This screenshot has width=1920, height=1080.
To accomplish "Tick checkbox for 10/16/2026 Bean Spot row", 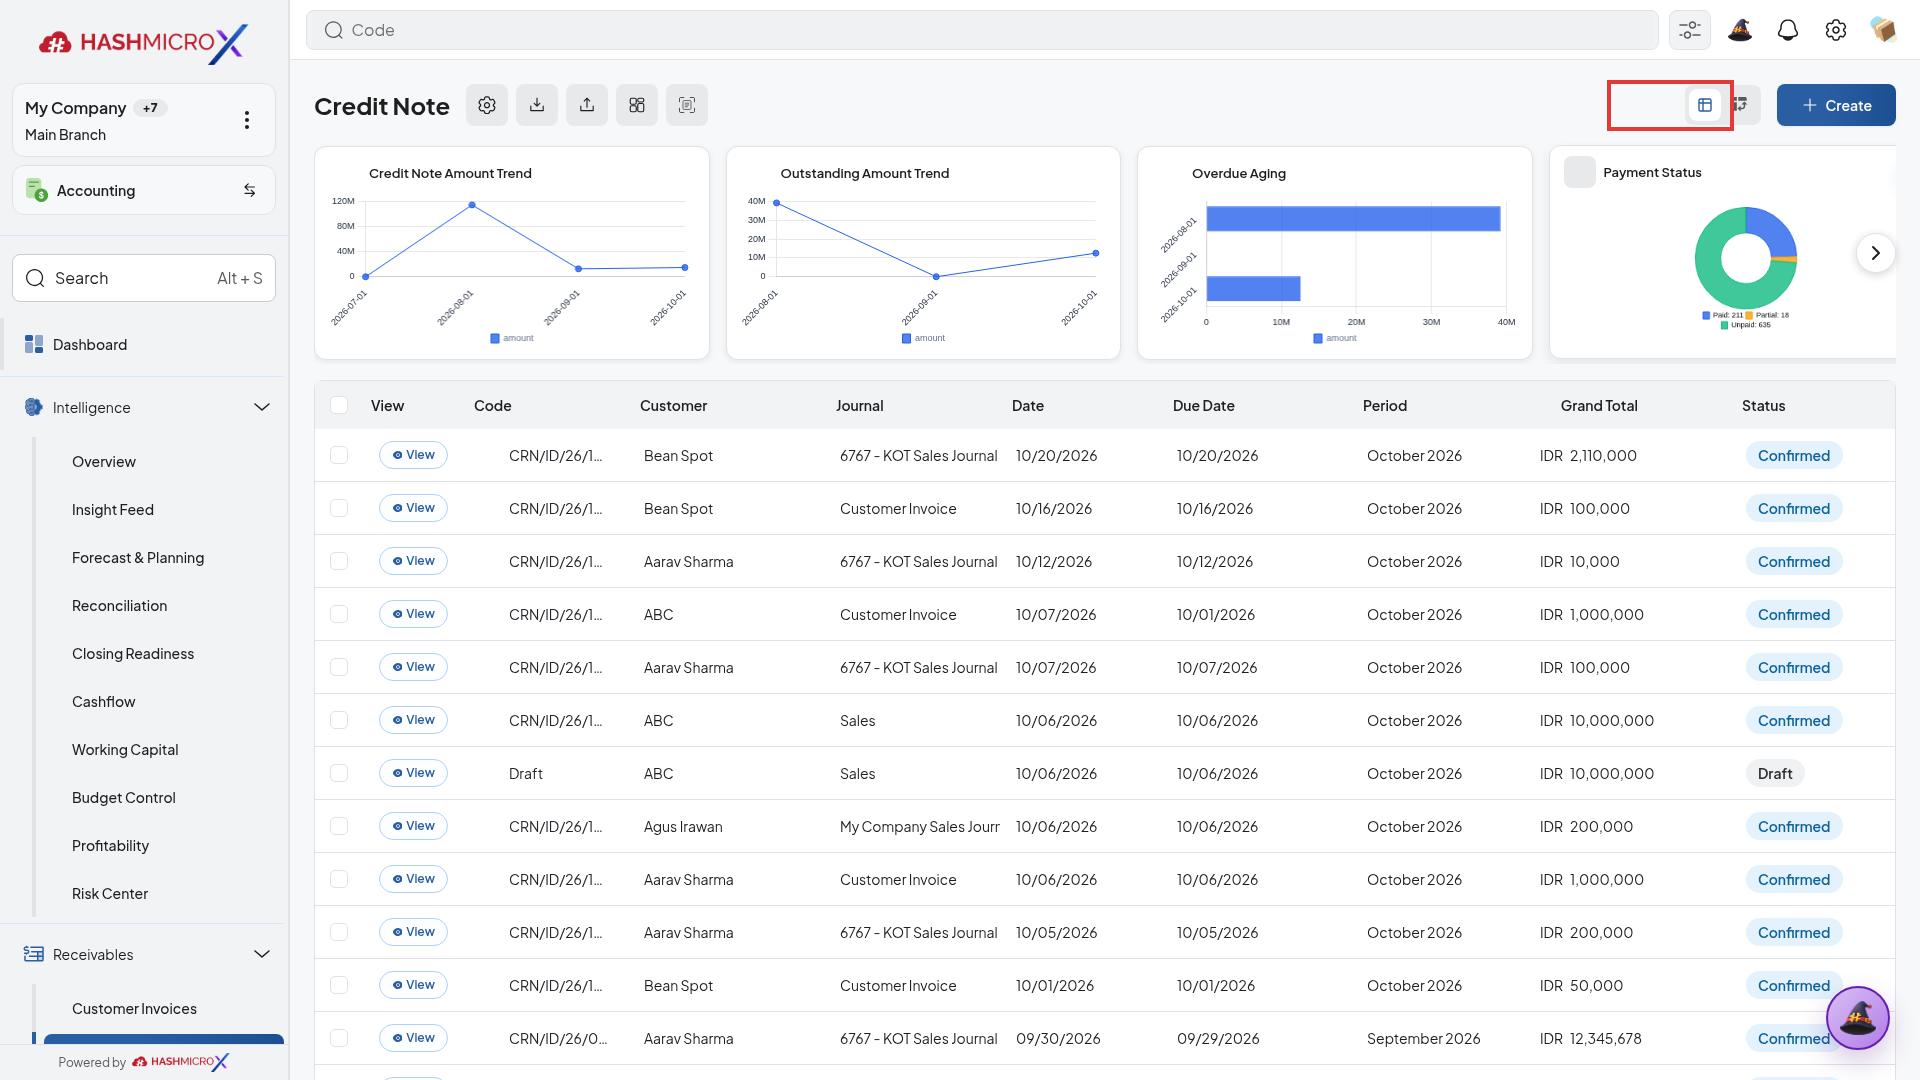I will [339, 508].
